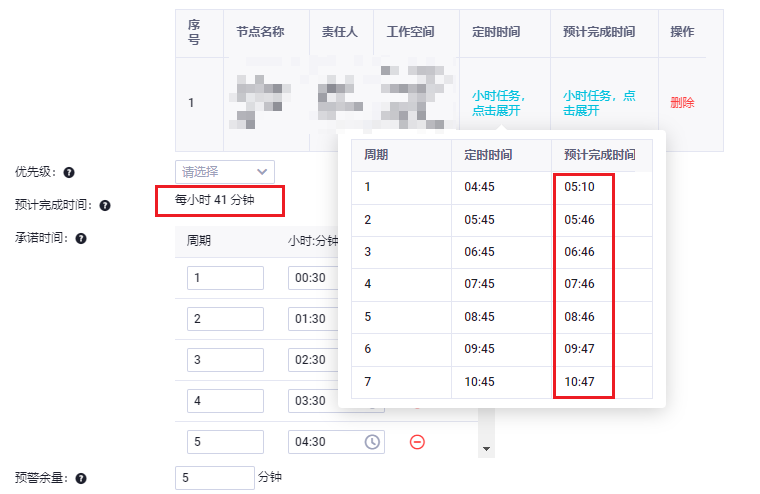Click the 节点名称 column header
This screenshot has height=494, width=760.
click(260, 32)
